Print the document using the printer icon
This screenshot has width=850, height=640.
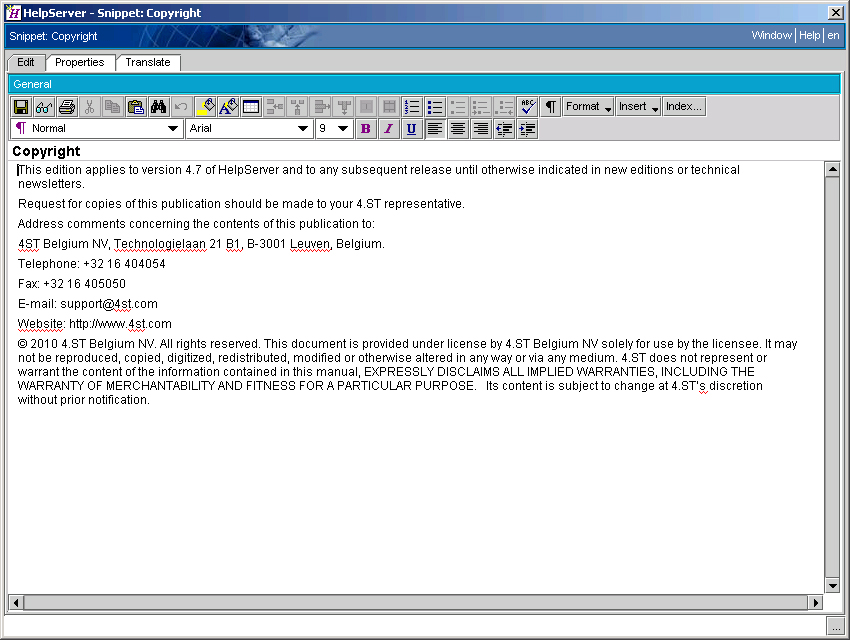pos(67,107)
